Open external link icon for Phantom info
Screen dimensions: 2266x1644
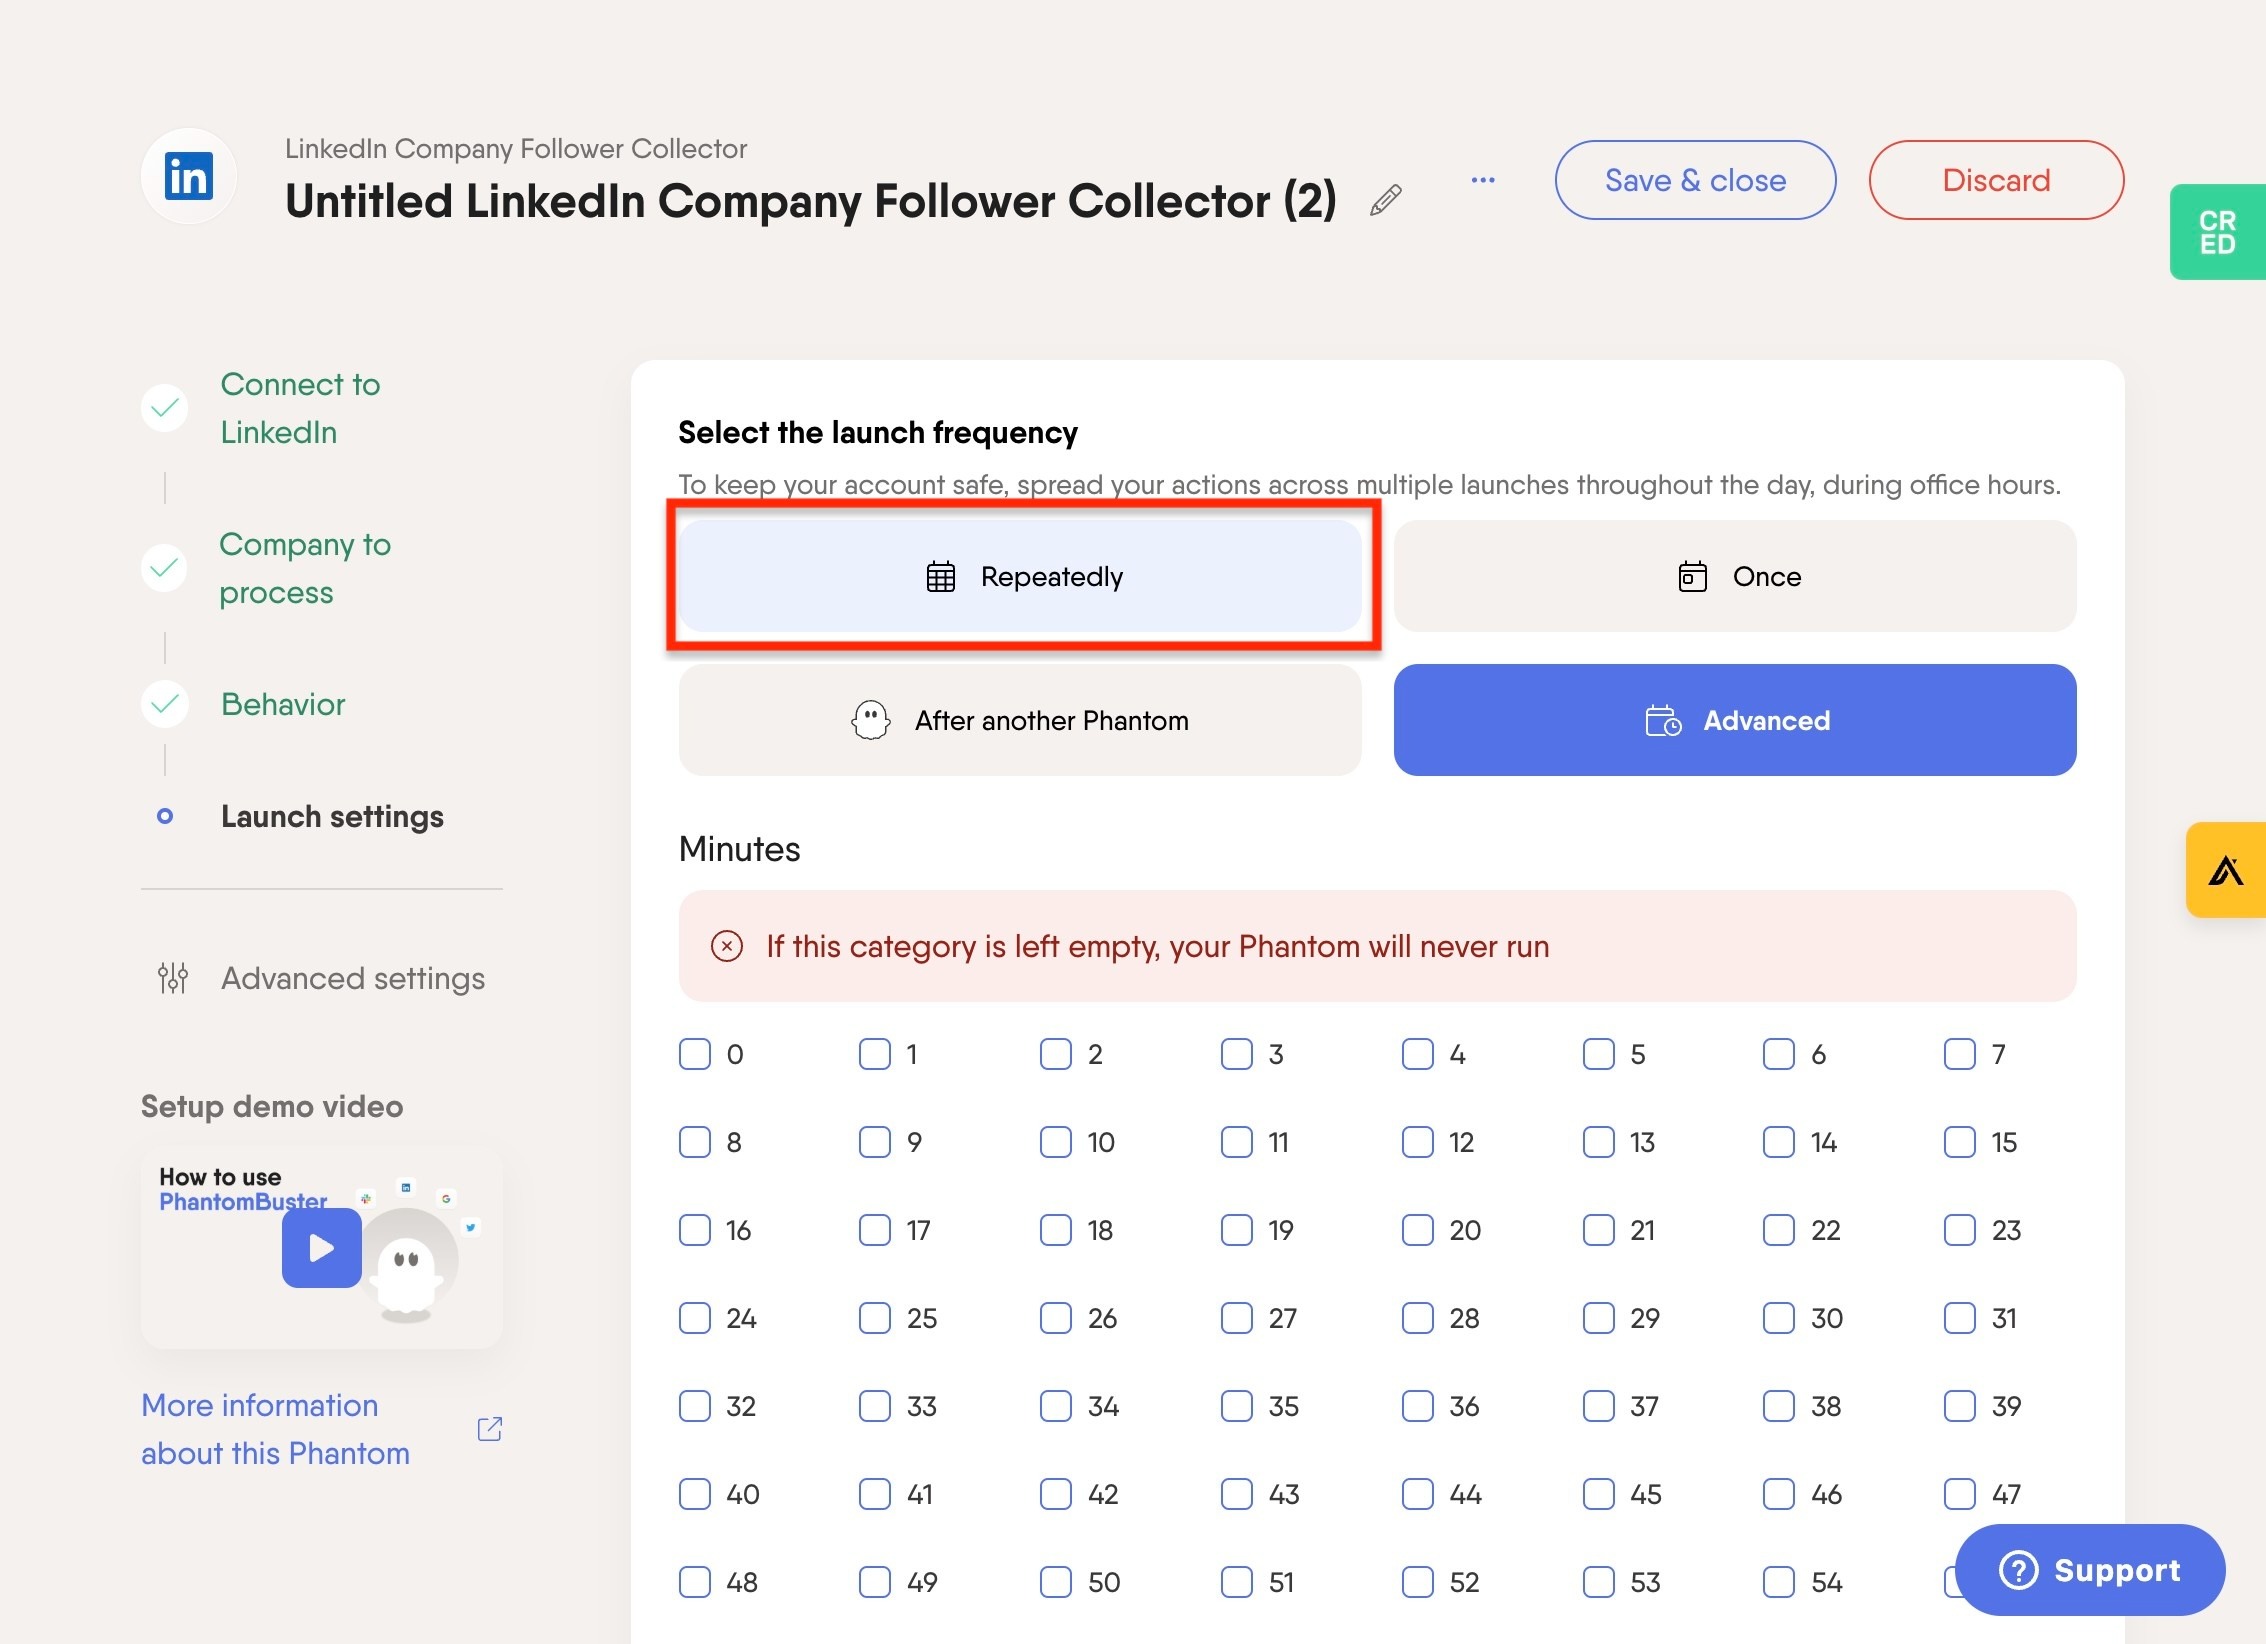tap(490, 1429)
